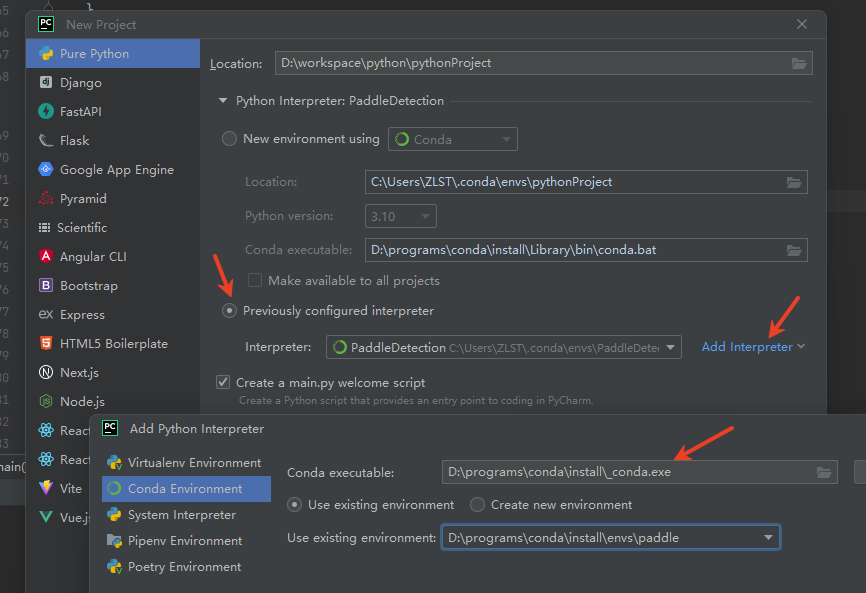Viewport: 866px width, 593px height.
Task: Choose Flask project type label
Action: pyautogui.click(x=75, y=141)
